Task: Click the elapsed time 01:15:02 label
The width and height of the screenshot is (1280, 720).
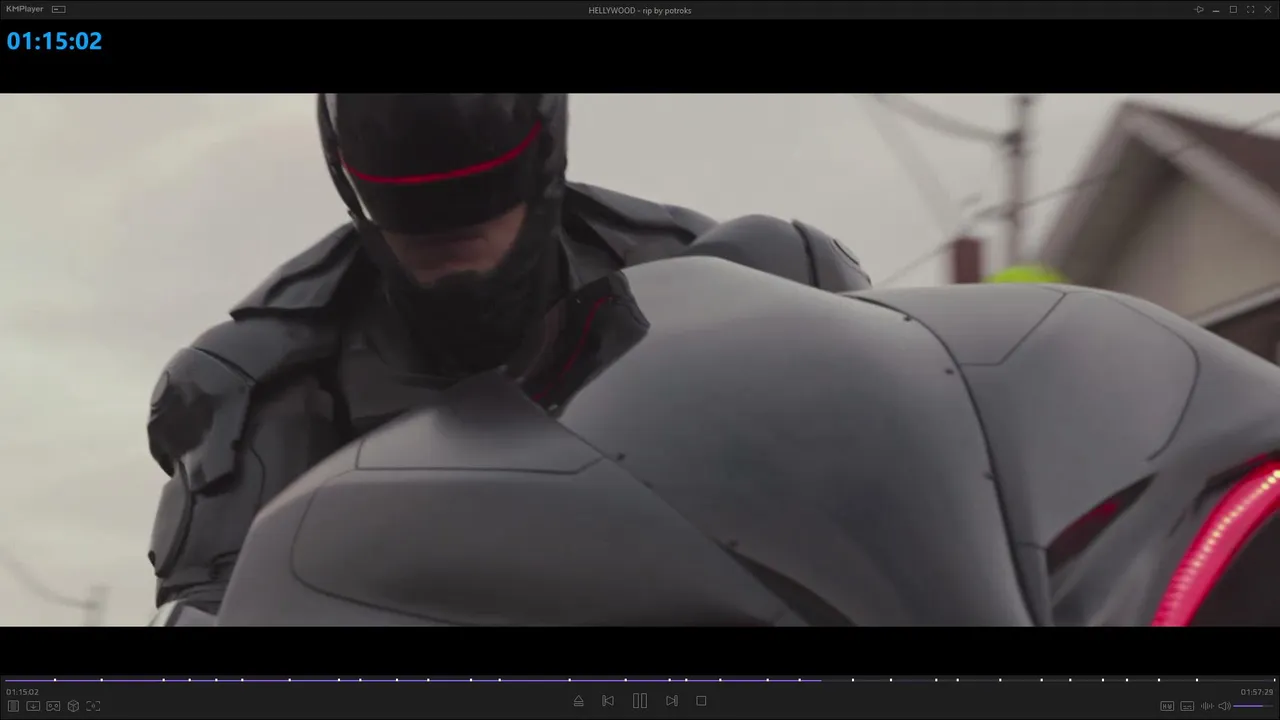Action: click(x=22, y=692)
